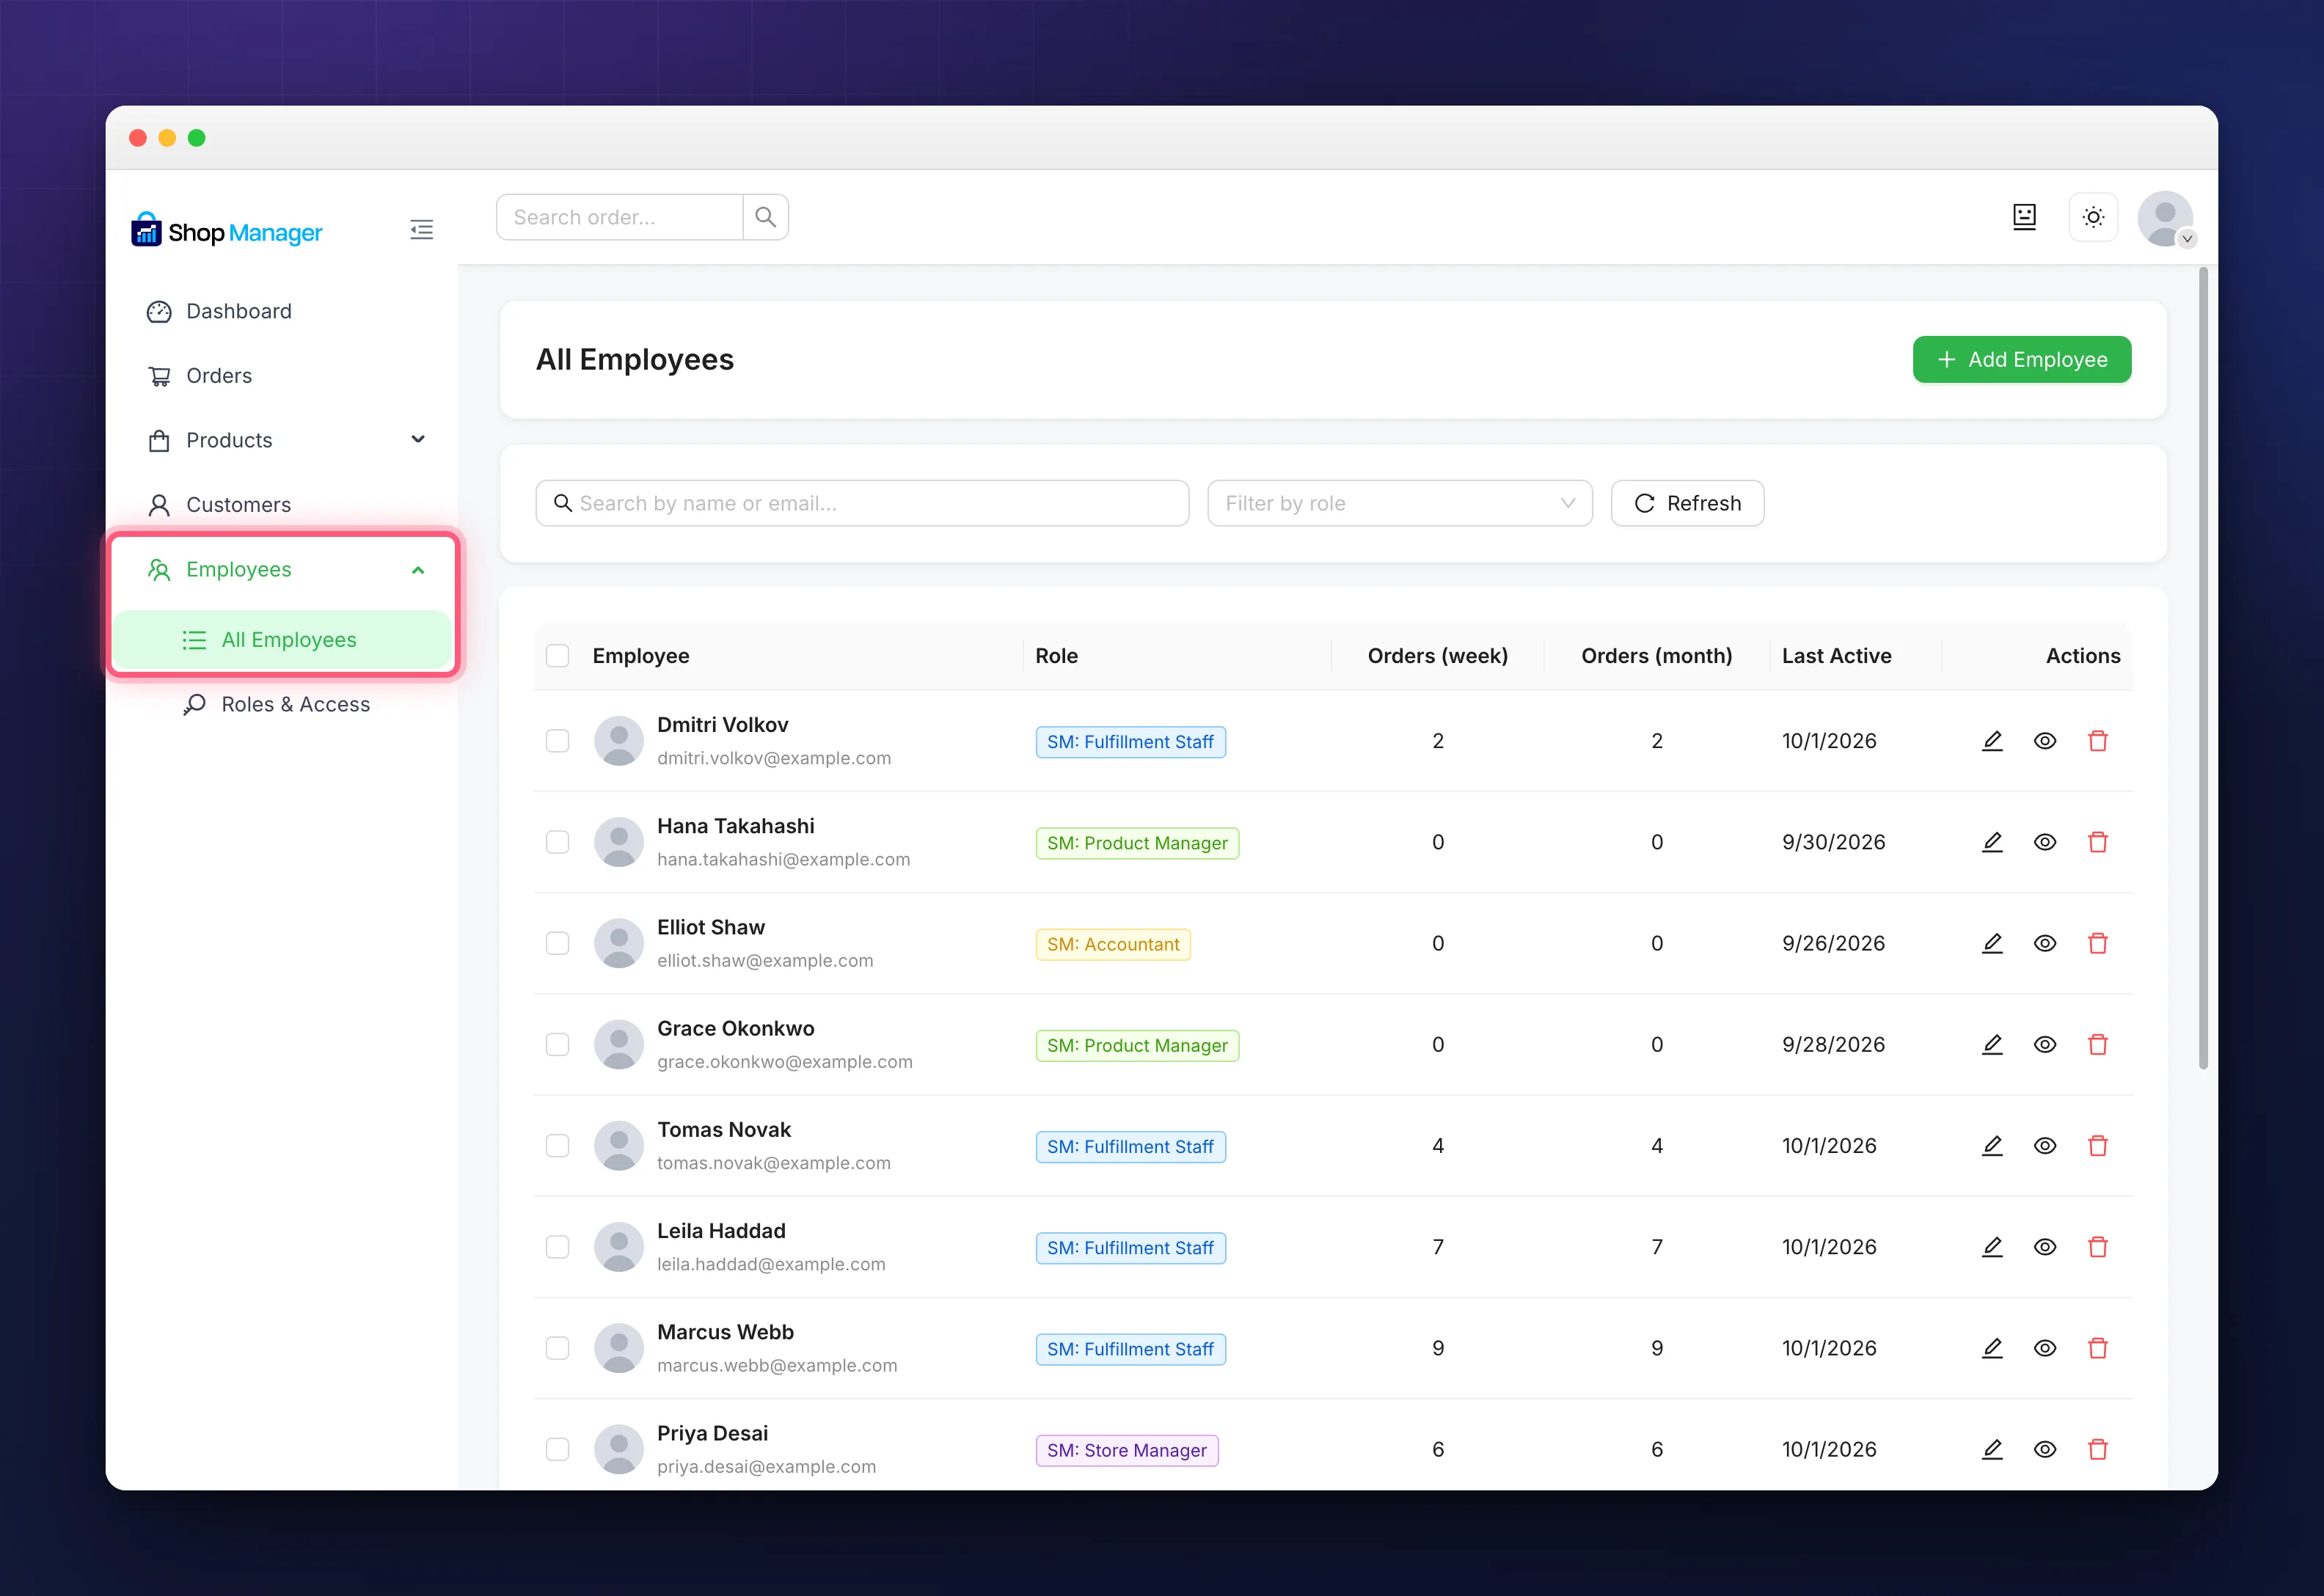2324x1596 pixels.
Task: Delete Elliot Shaw with trash icon
Action: 2098,943
